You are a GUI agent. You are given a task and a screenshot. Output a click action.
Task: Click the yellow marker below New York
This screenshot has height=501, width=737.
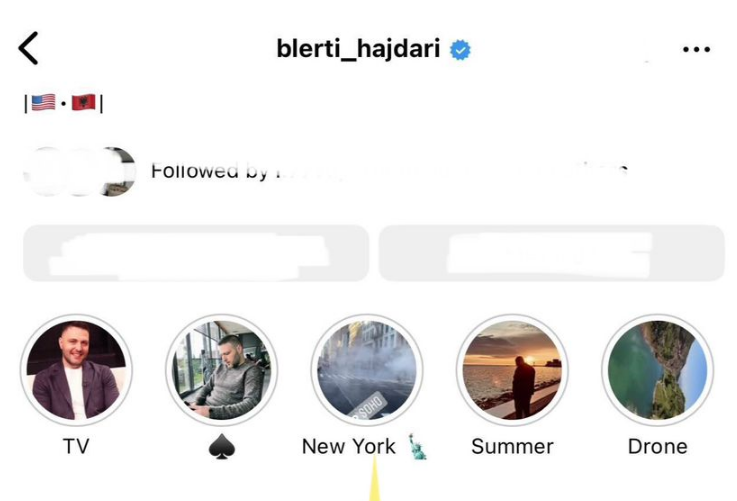375,478
